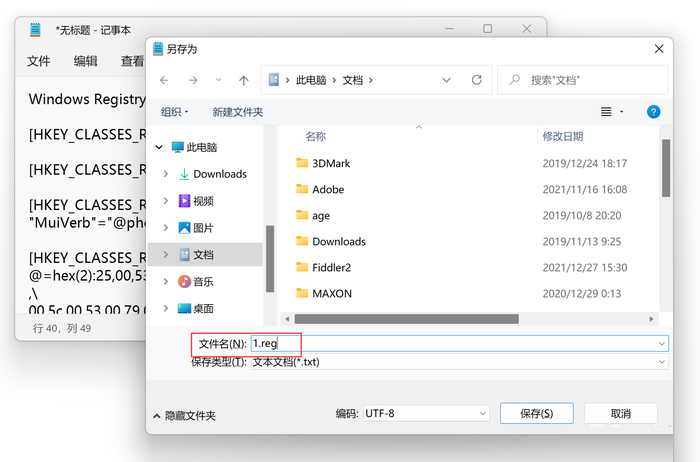Screen dimensions: 700x462
Task: Expand the 音乐 tree node
Action: tap(166, 281)
